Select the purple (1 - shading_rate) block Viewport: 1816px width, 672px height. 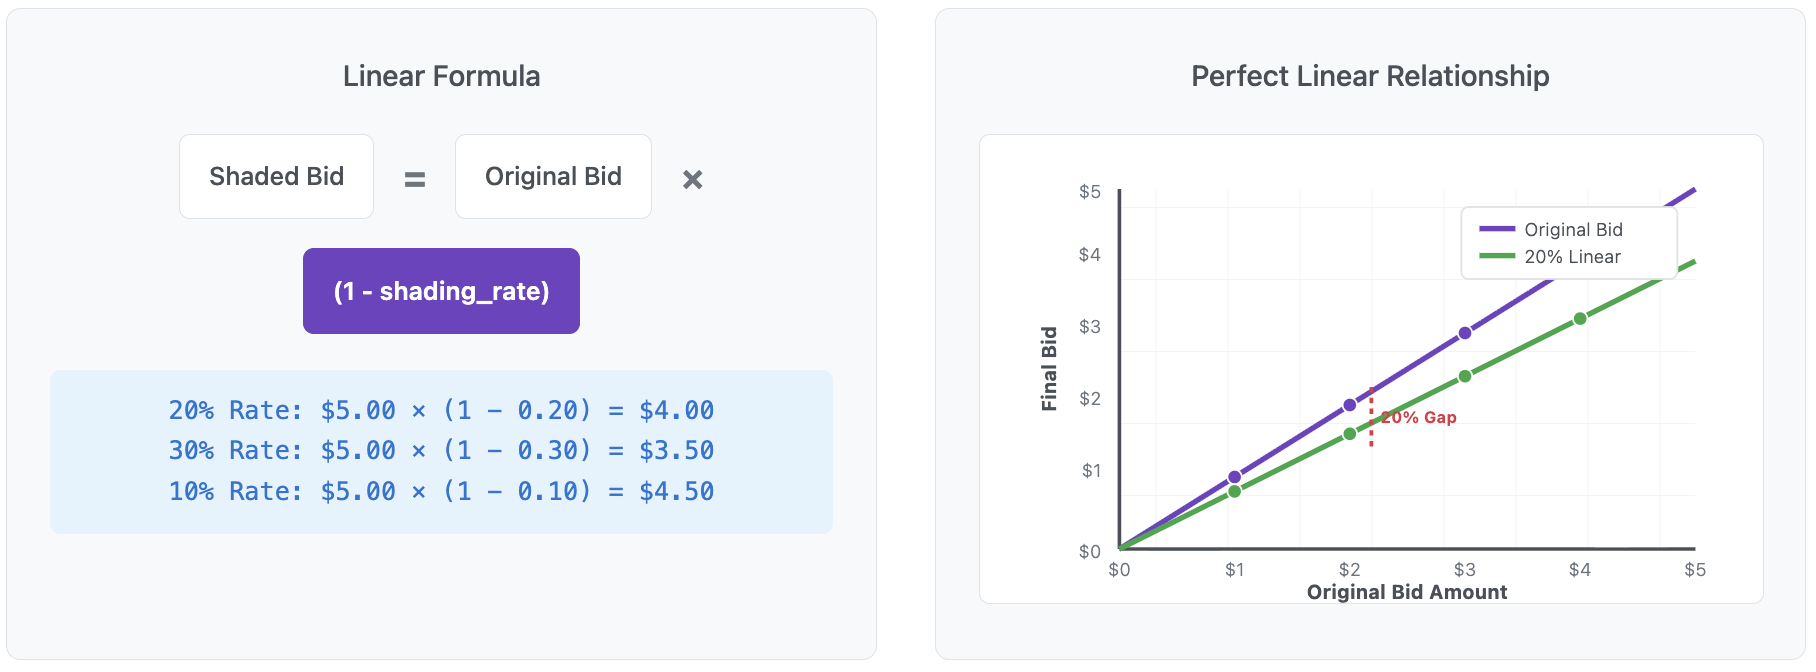(x=441, y=291)
